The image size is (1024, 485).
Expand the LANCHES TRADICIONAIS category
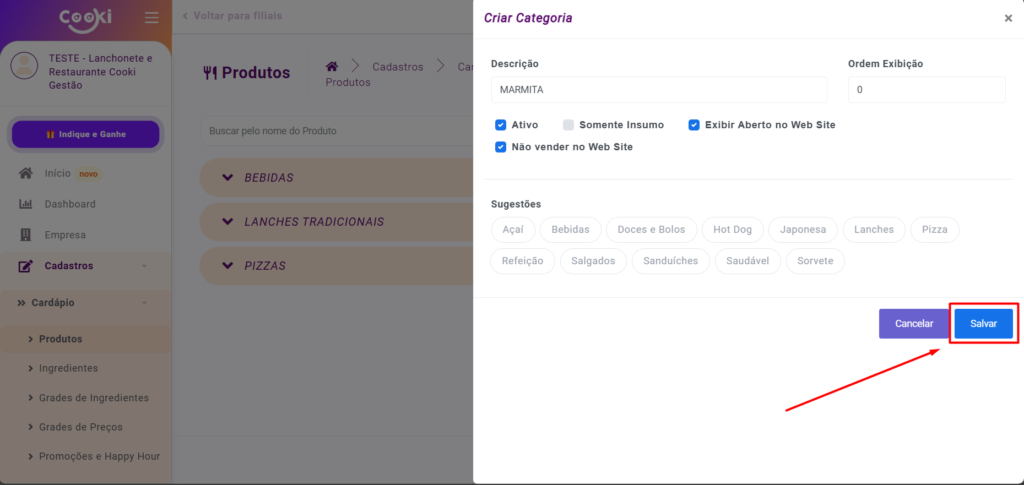click(x=224, y=221)
